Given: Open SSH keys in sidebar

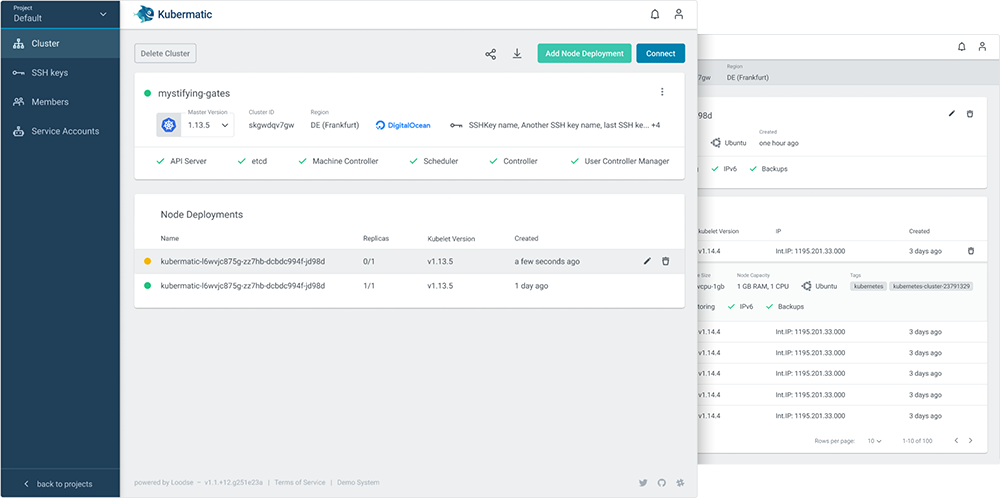Looking at the screenshot, I should (x=60, y=73).
